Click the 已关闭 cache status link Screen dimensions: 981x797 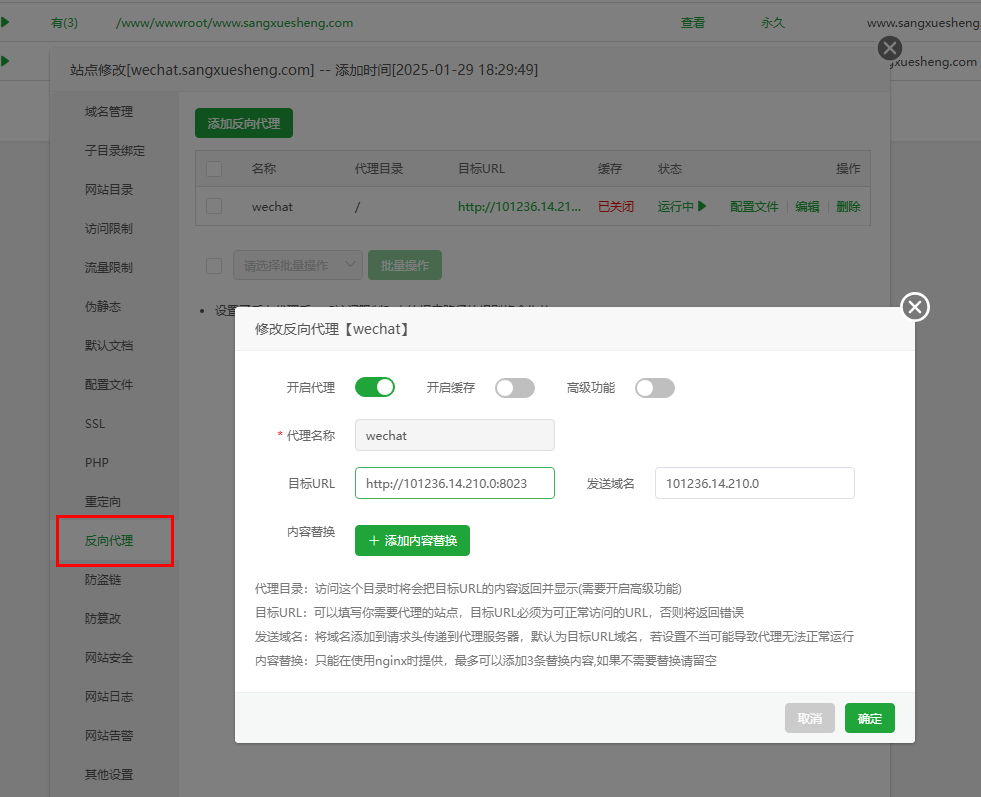[x=616, y=206]
